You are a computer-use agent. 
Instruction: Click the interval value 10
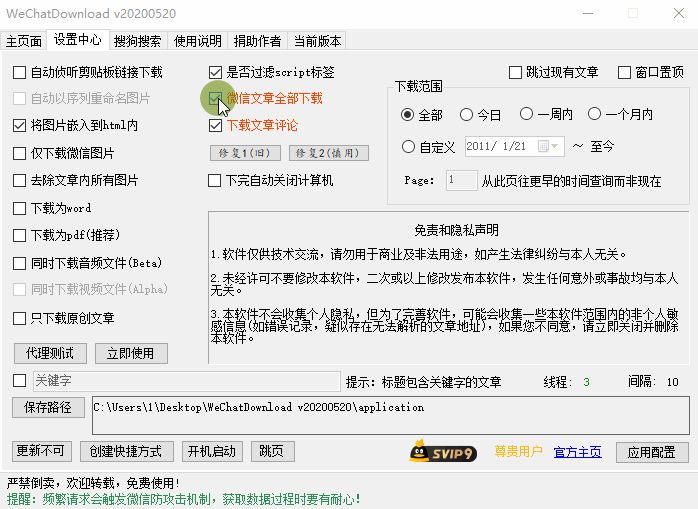click(x=673, y=382)
